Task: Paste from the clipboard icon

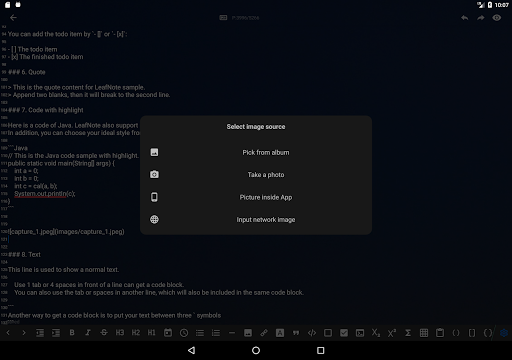Action: [440, 333]
